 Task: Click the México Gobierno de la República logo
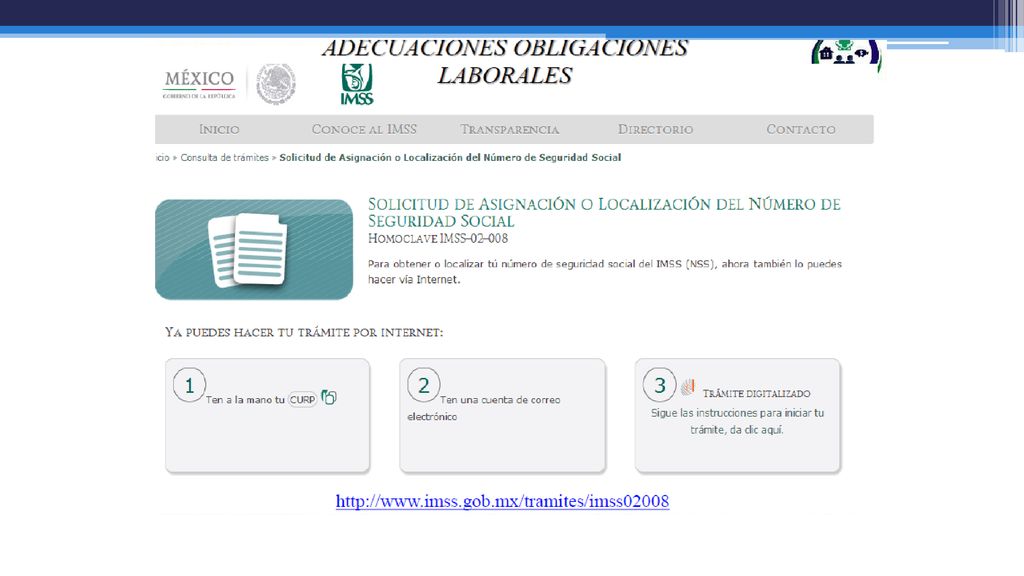pos(199,84)
